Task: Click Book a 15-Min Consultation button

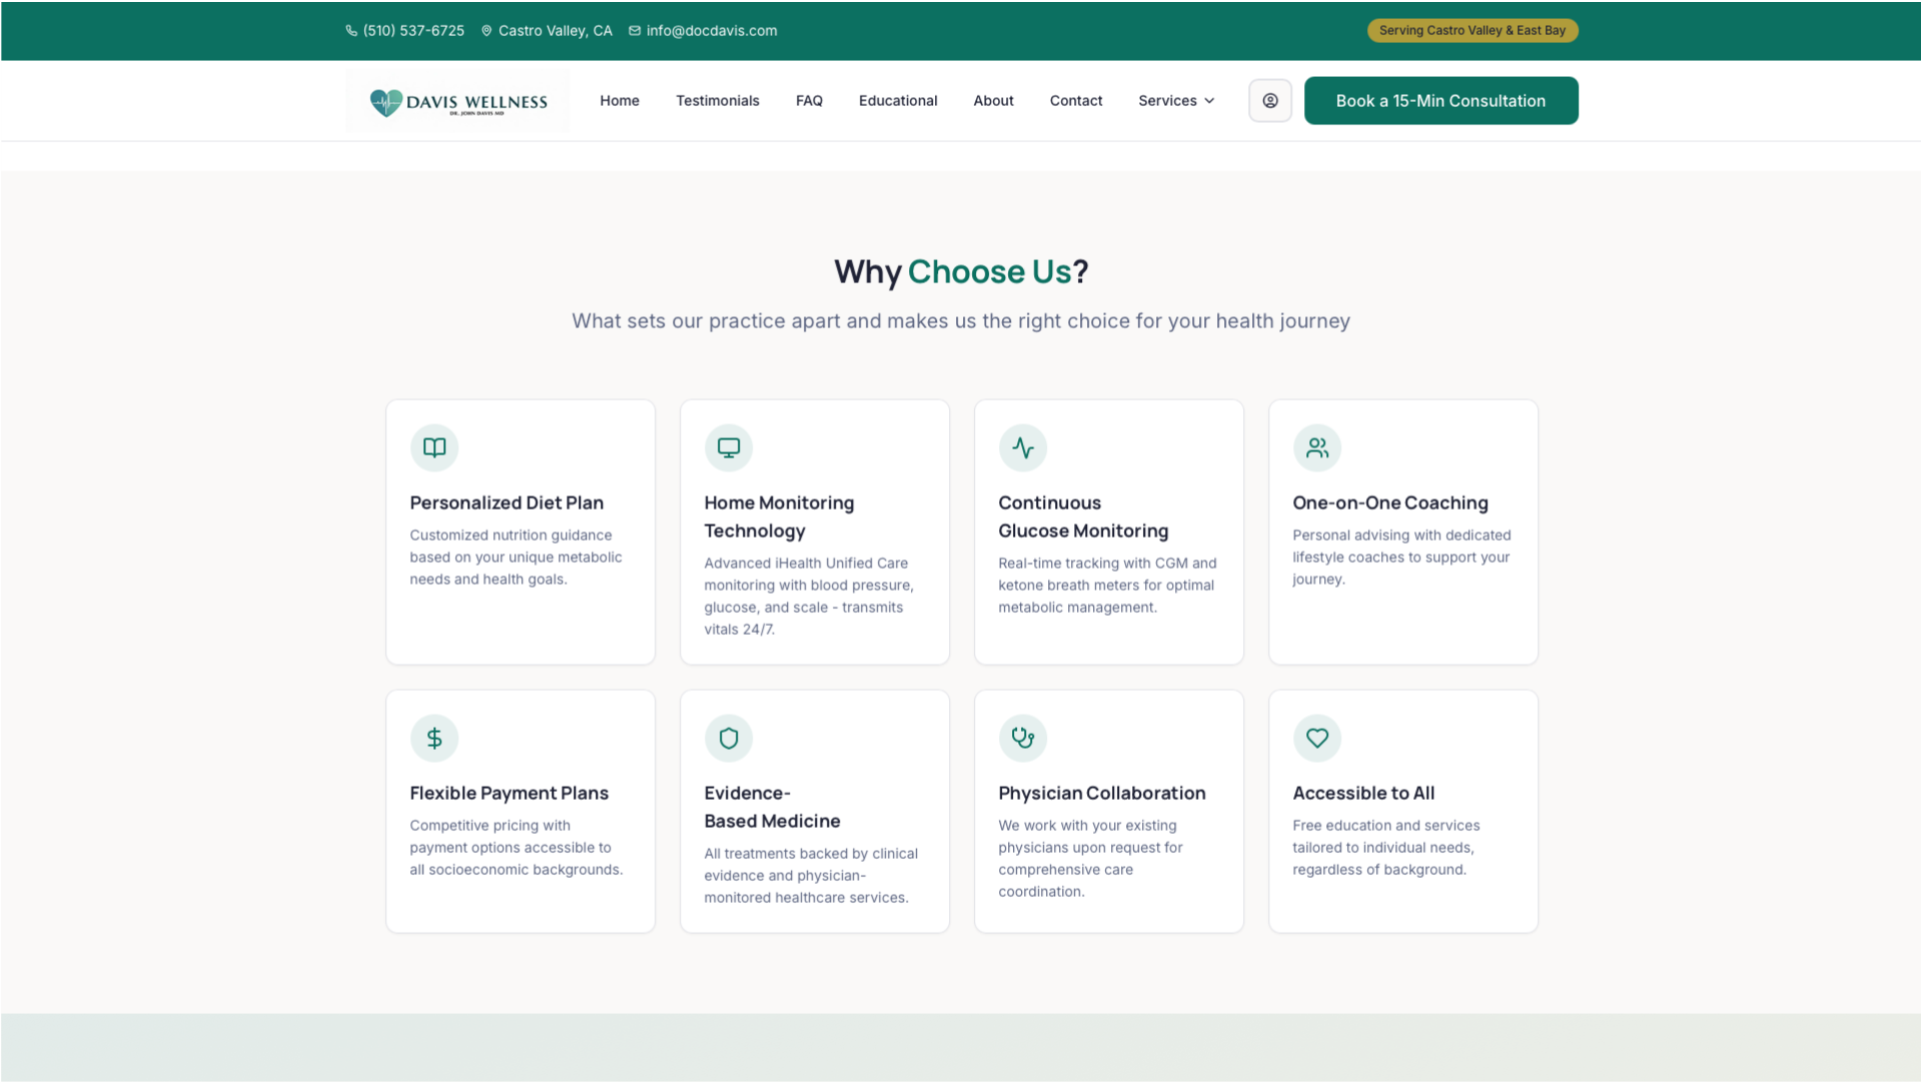Action: coord(1440,101)
